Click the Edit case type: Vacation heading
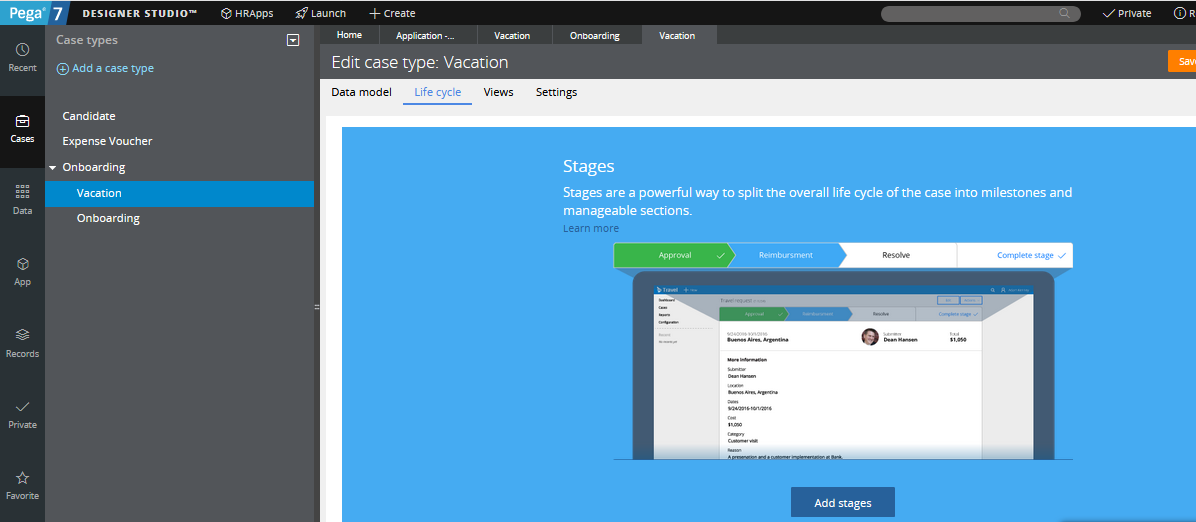The image size is (1196, 522). (420, 63)
